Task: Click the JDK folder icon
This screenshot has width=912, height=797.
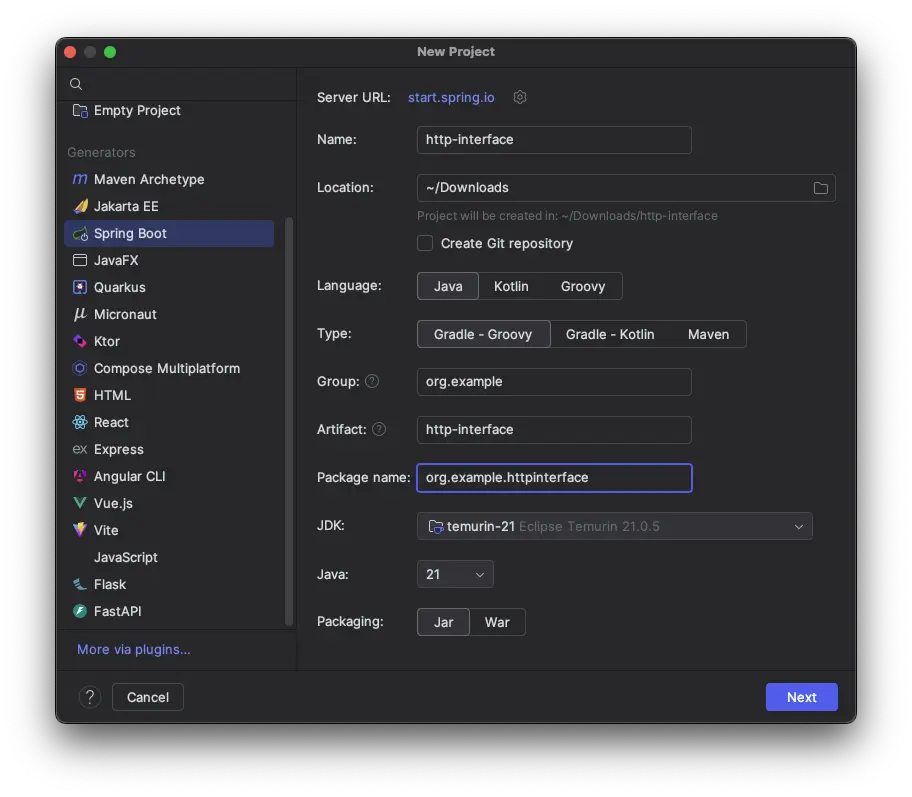Action: pyautogui.click(x=435, y=526)
